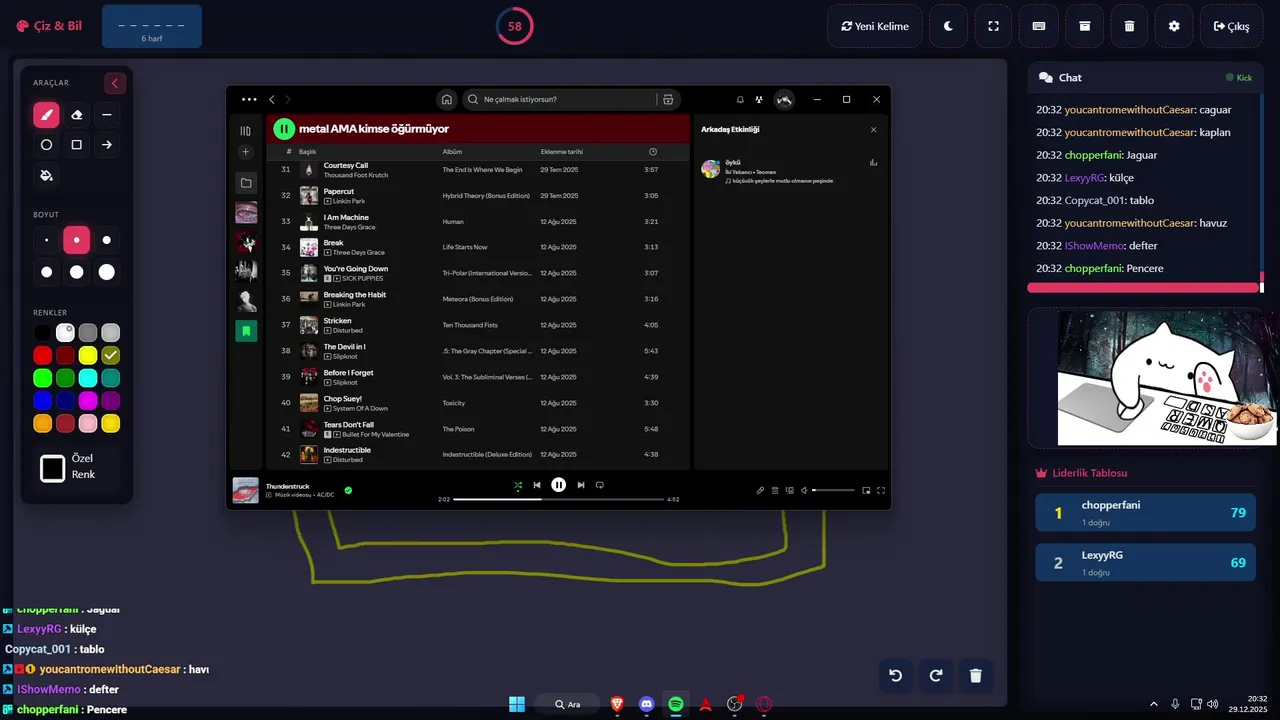
Task: Click the Kick connection status indicator
Action: click(1239, 77)
